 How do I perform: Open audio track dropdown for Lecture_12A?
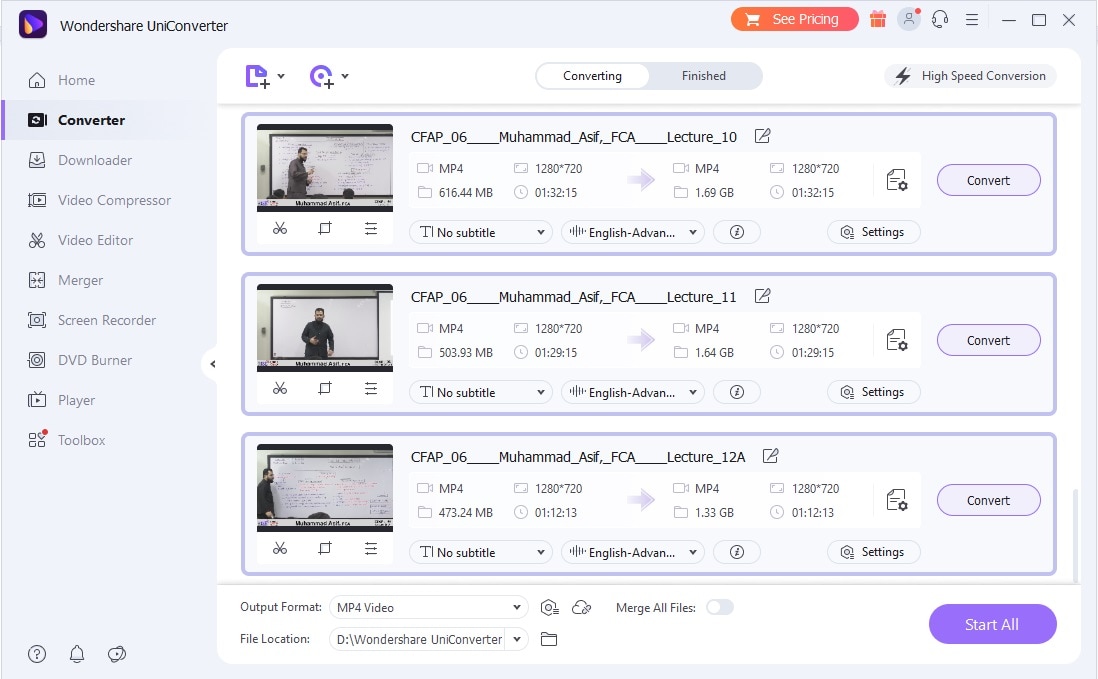632,552
